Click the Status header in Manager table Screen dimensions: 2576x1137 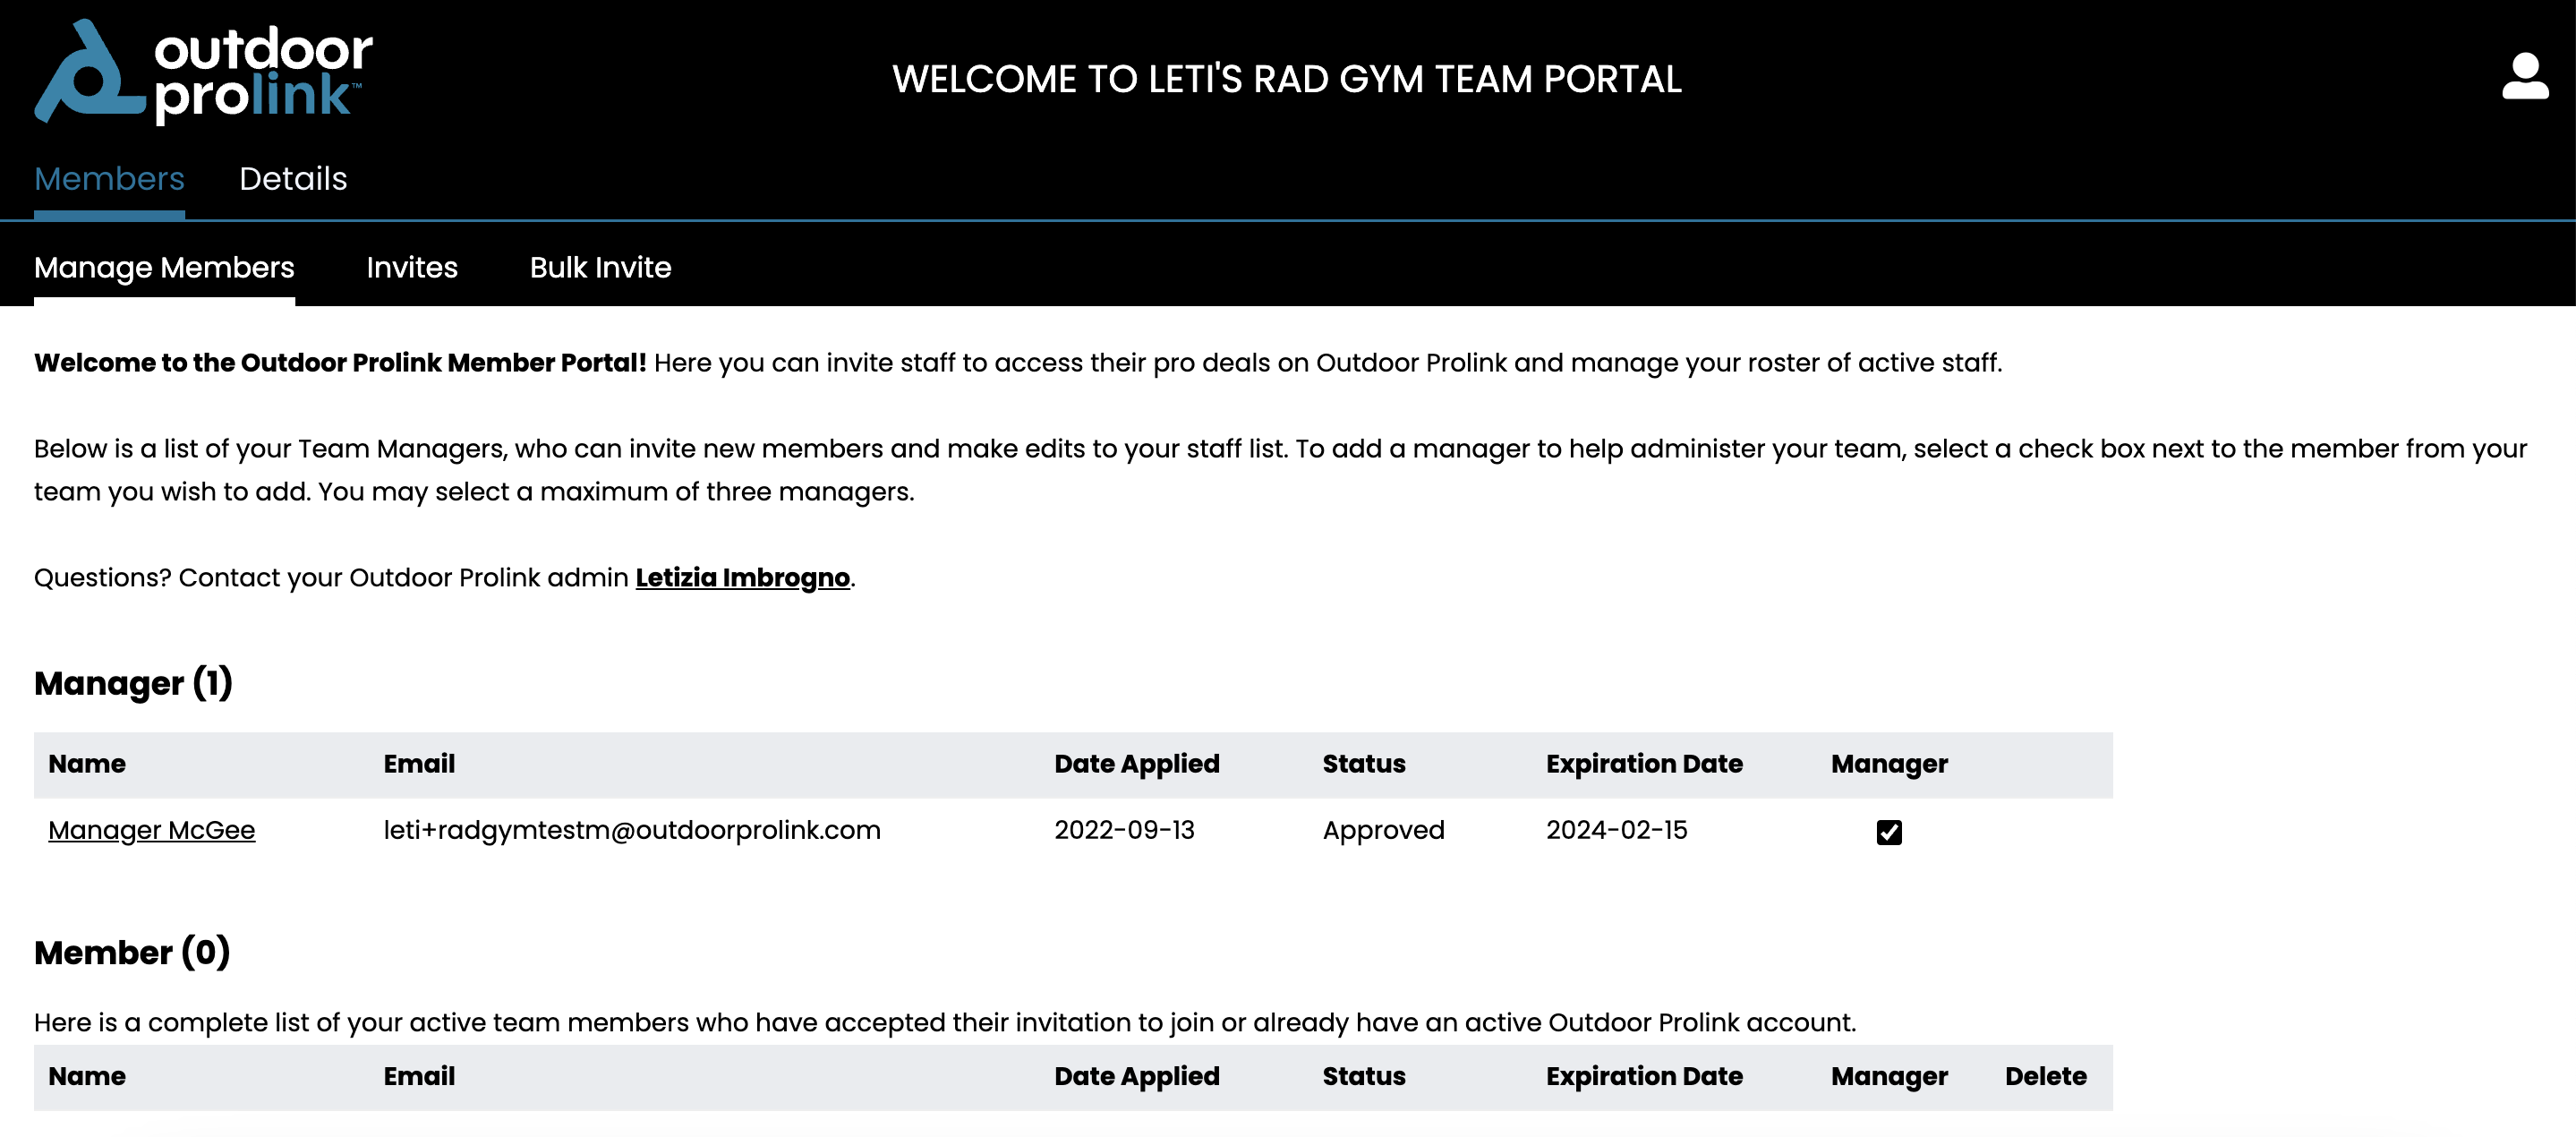1364,764
